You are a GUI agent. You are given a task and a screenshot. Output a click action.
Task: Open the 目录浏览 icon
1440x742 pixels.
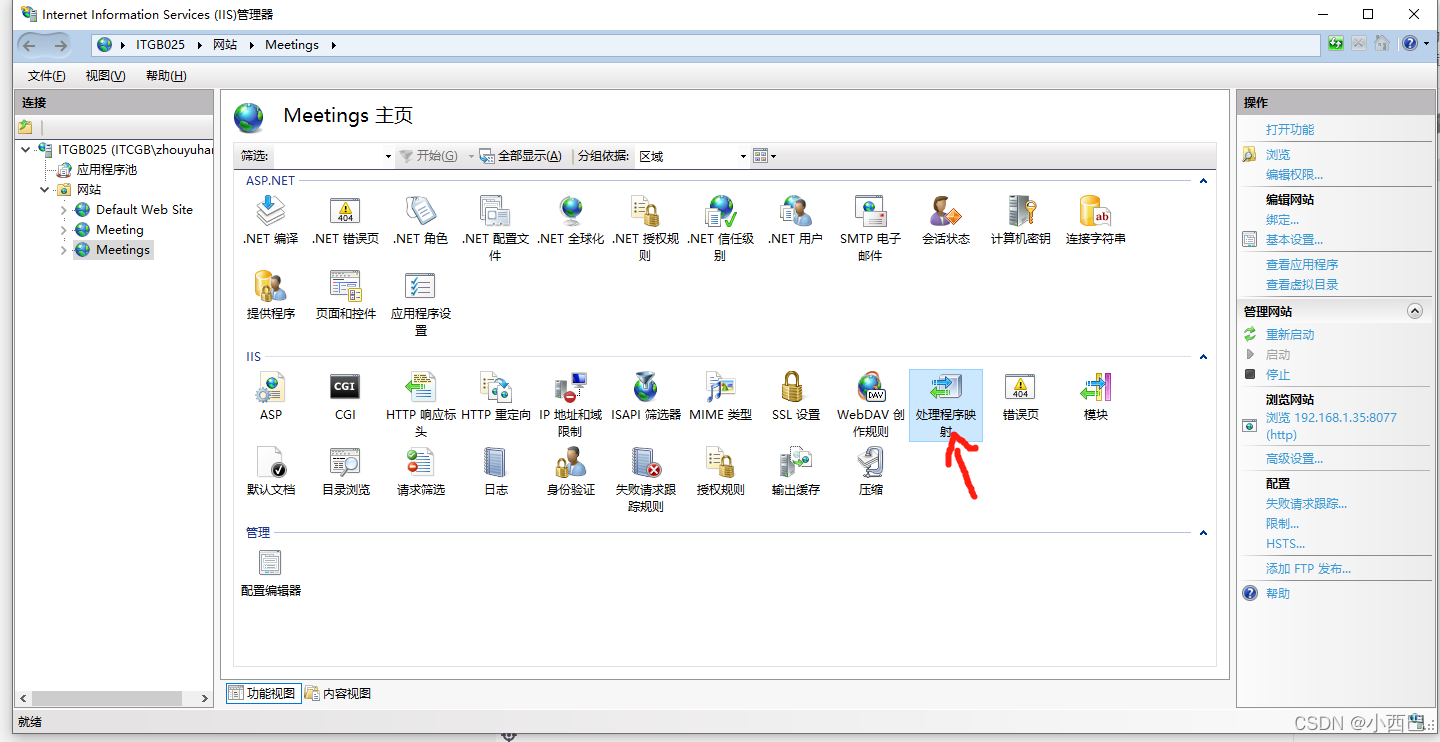coord(345,471)
